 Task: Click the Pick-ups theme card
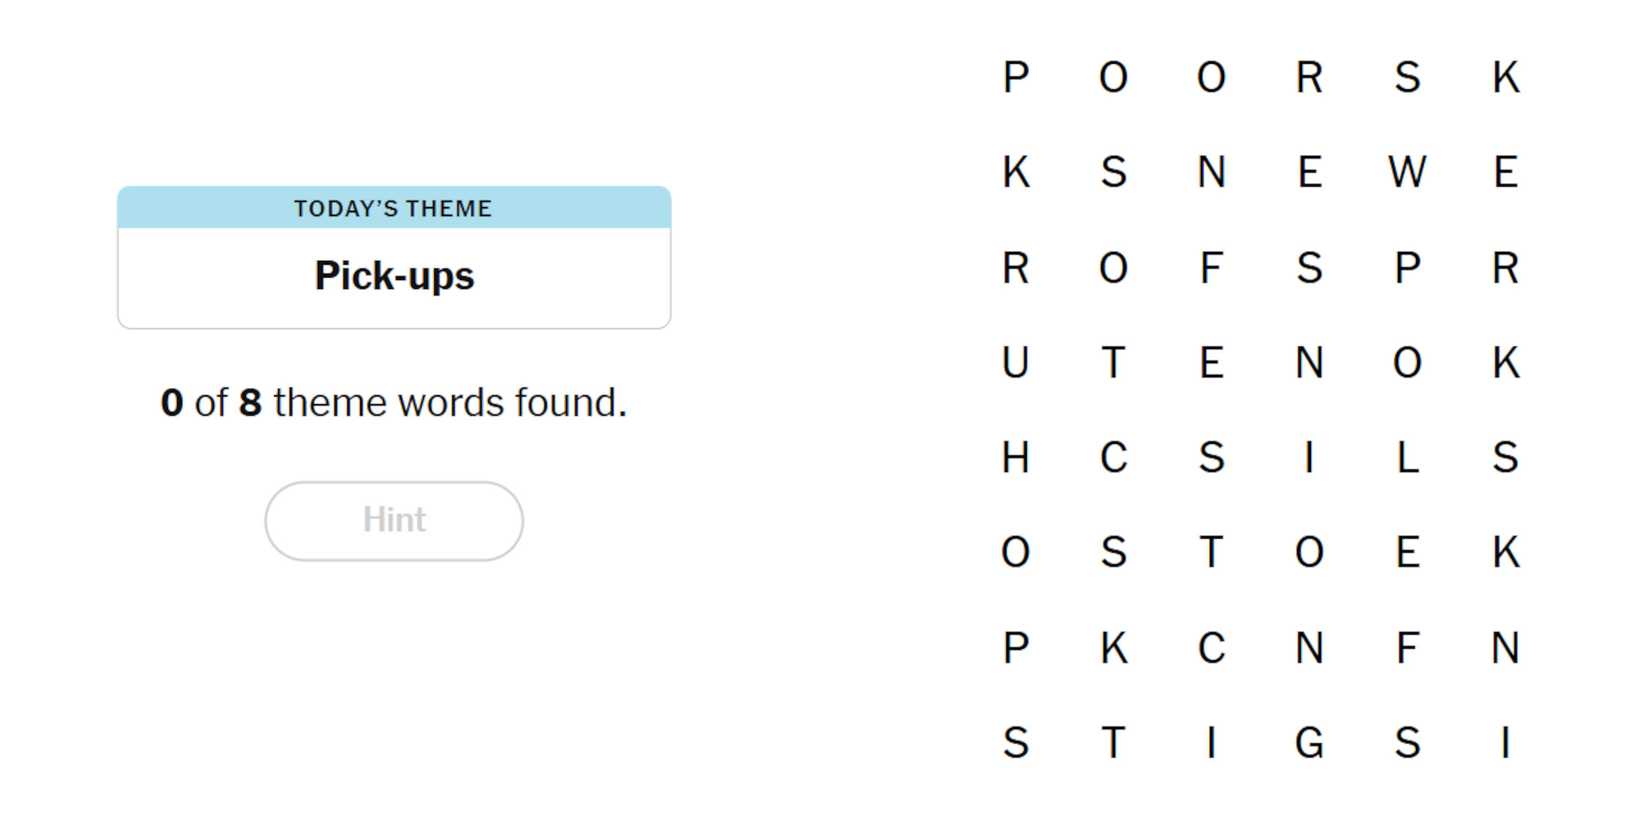pos(394,258)
